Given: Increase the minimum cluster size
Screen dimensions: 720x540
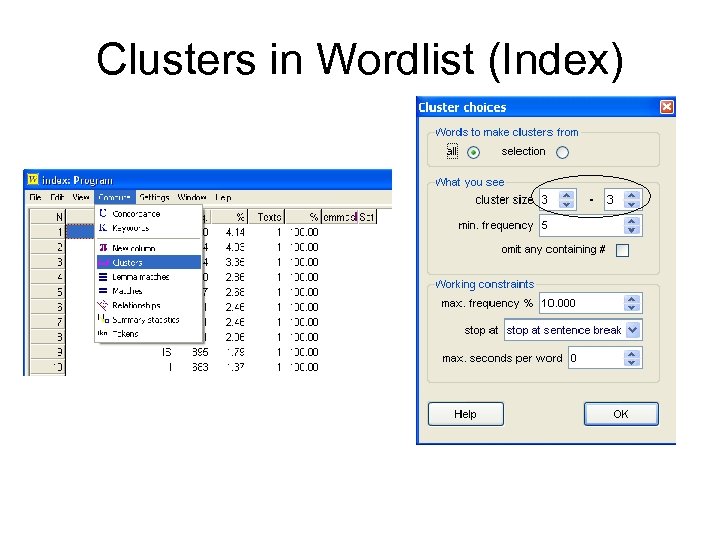Looking at the screenshot, I should coord(567,195).
